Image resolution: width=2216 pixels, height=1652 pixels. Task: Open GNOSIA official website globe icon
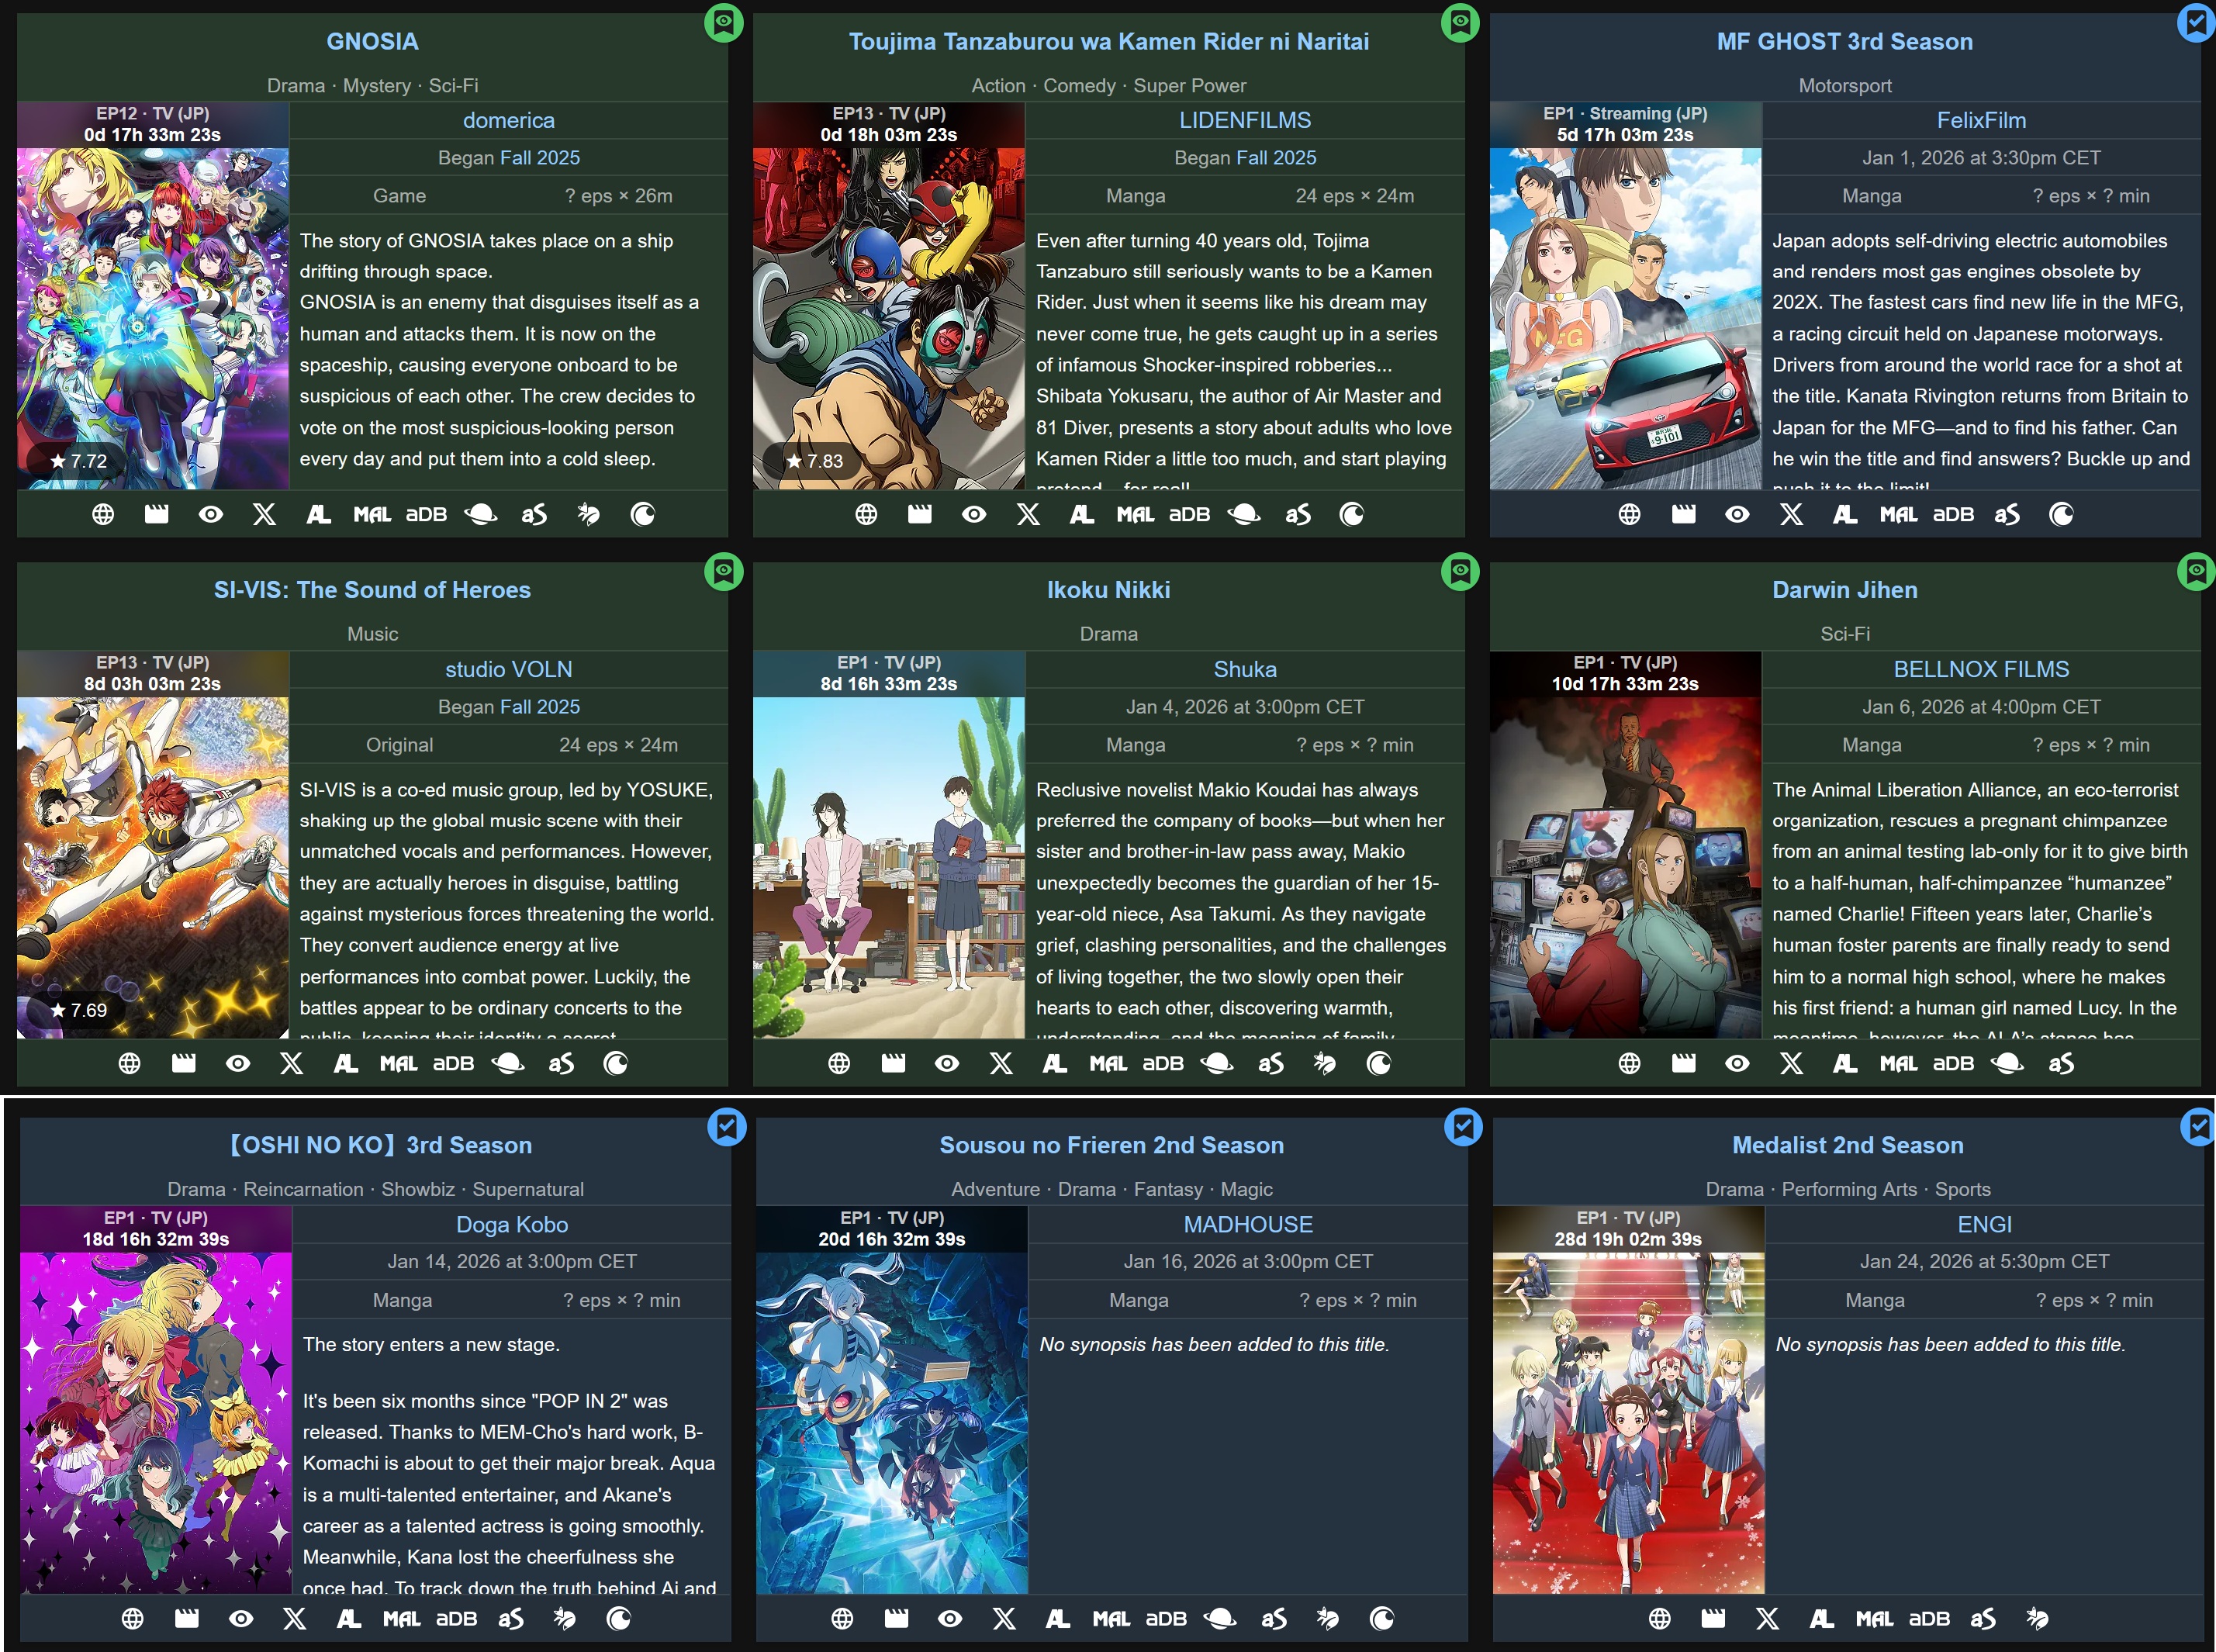103,514
